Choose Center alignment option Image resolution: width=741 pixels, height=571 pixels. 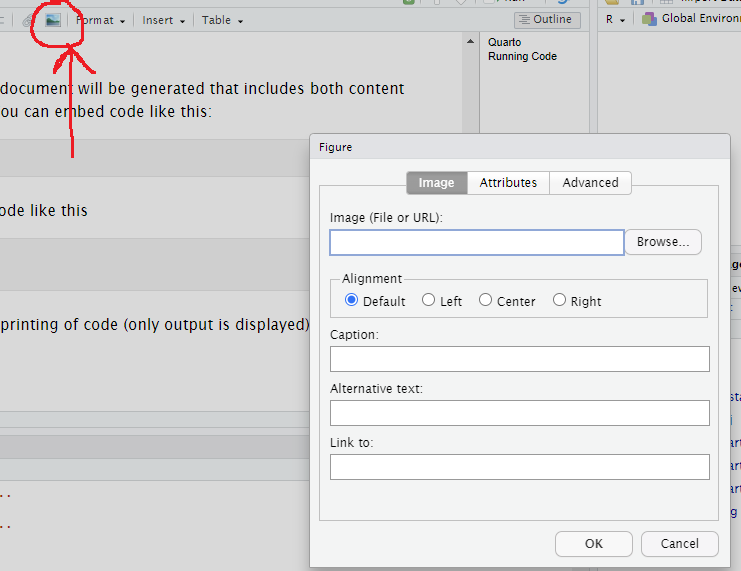tap(486, 300)
